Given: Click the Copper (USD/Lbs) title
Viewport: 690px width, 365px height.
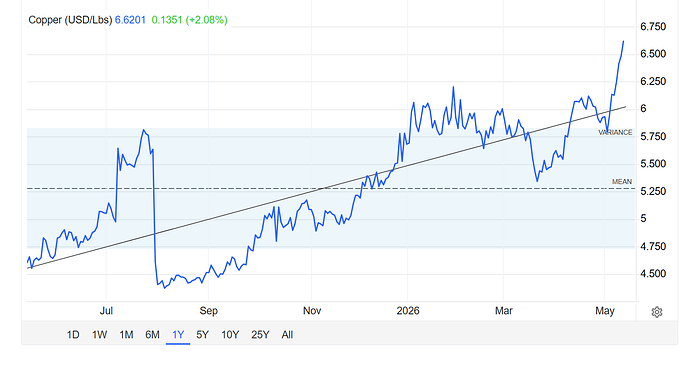Looking at the screenshot, I should click(x=70, y=20).
